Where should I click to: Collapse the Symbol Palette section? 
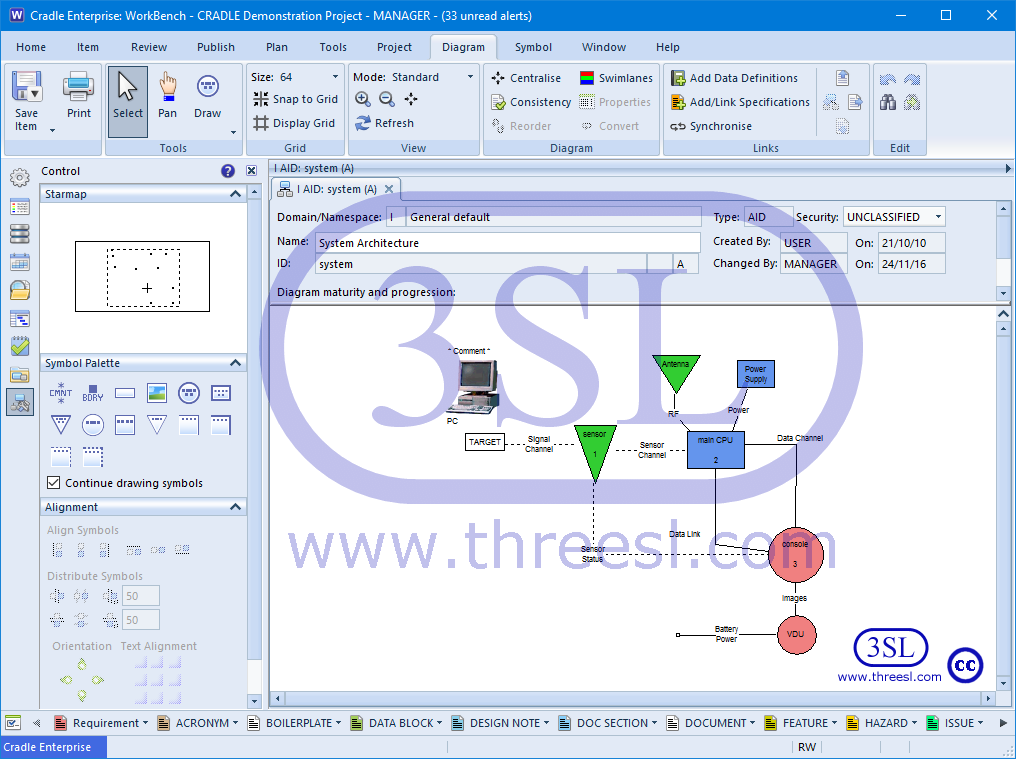(x=235, y=363)
